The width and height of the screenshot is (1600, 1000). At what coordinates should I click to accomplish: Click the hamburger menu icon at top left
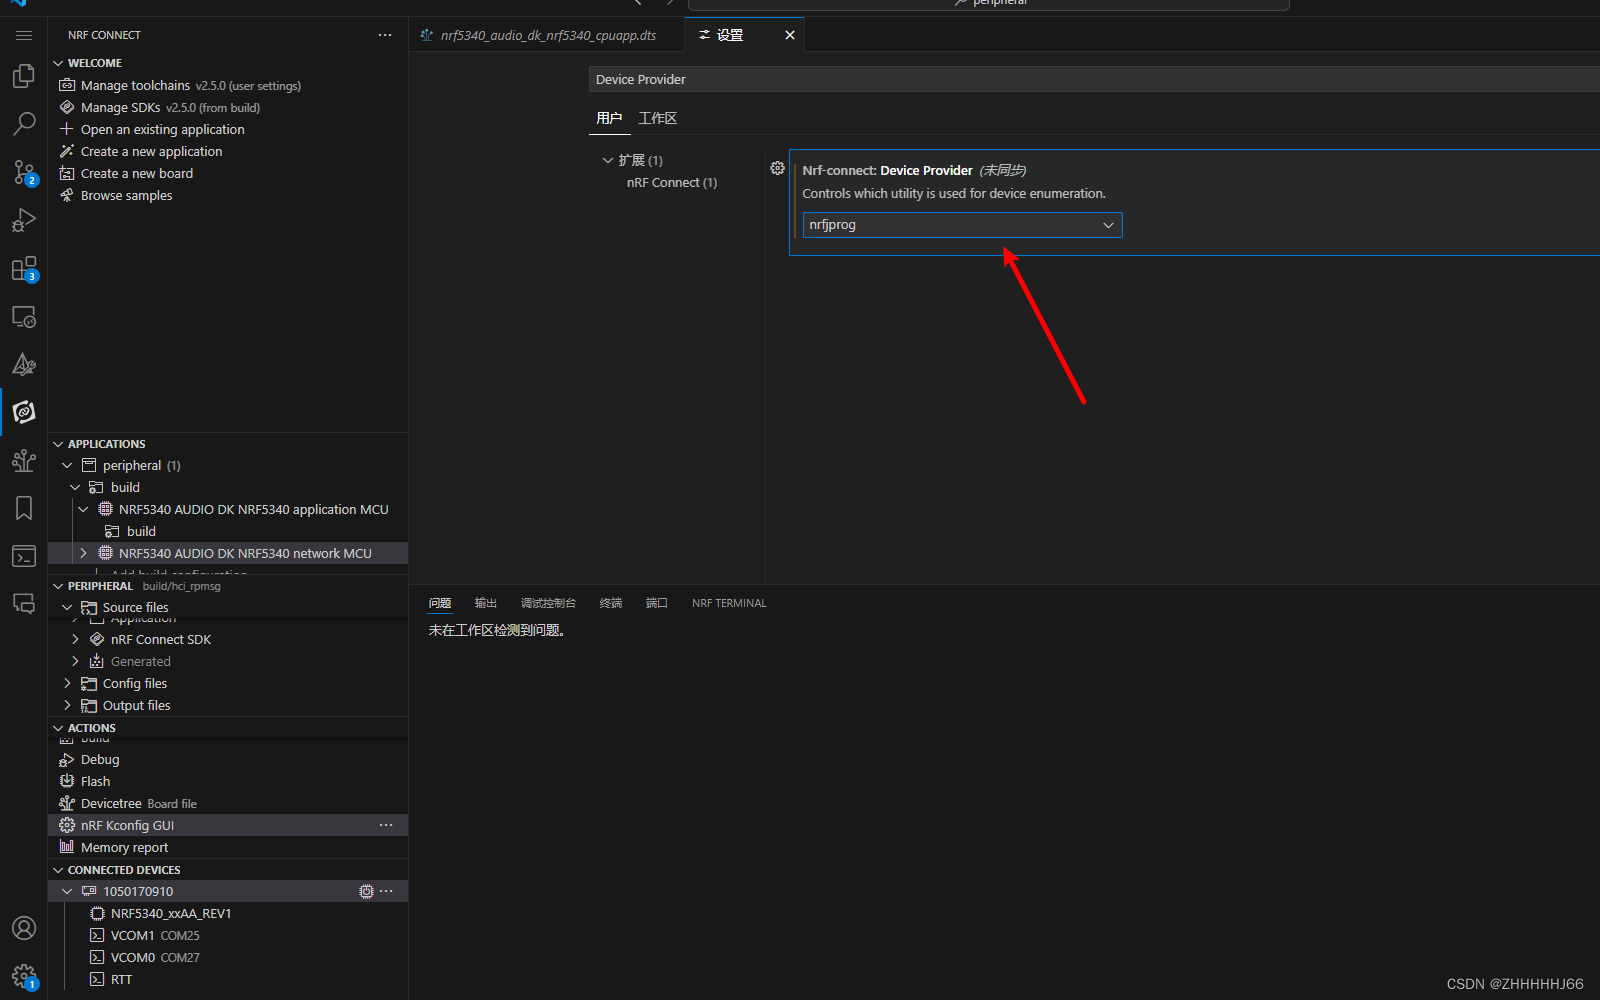click(24, 35)
